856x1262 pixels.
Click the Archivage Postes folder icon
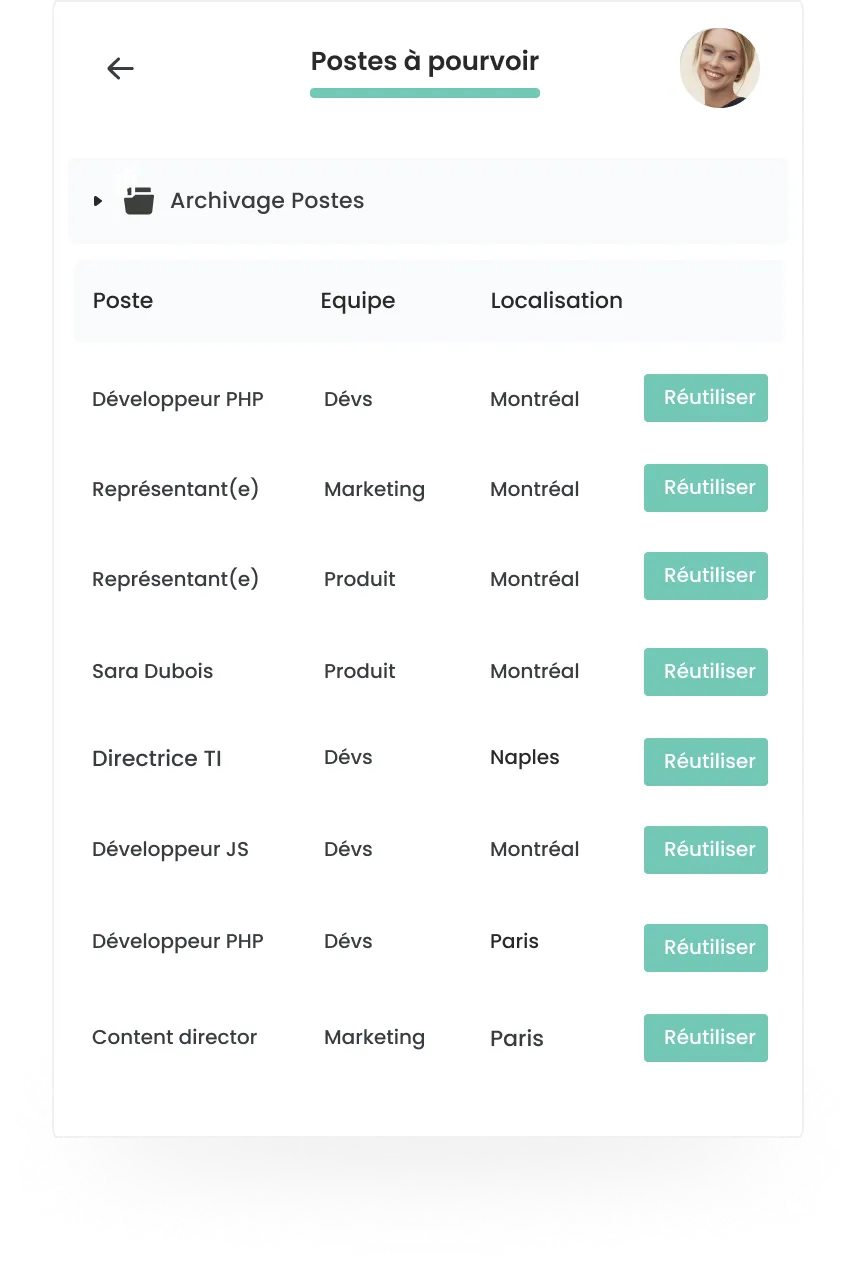(x=138, y=200)
